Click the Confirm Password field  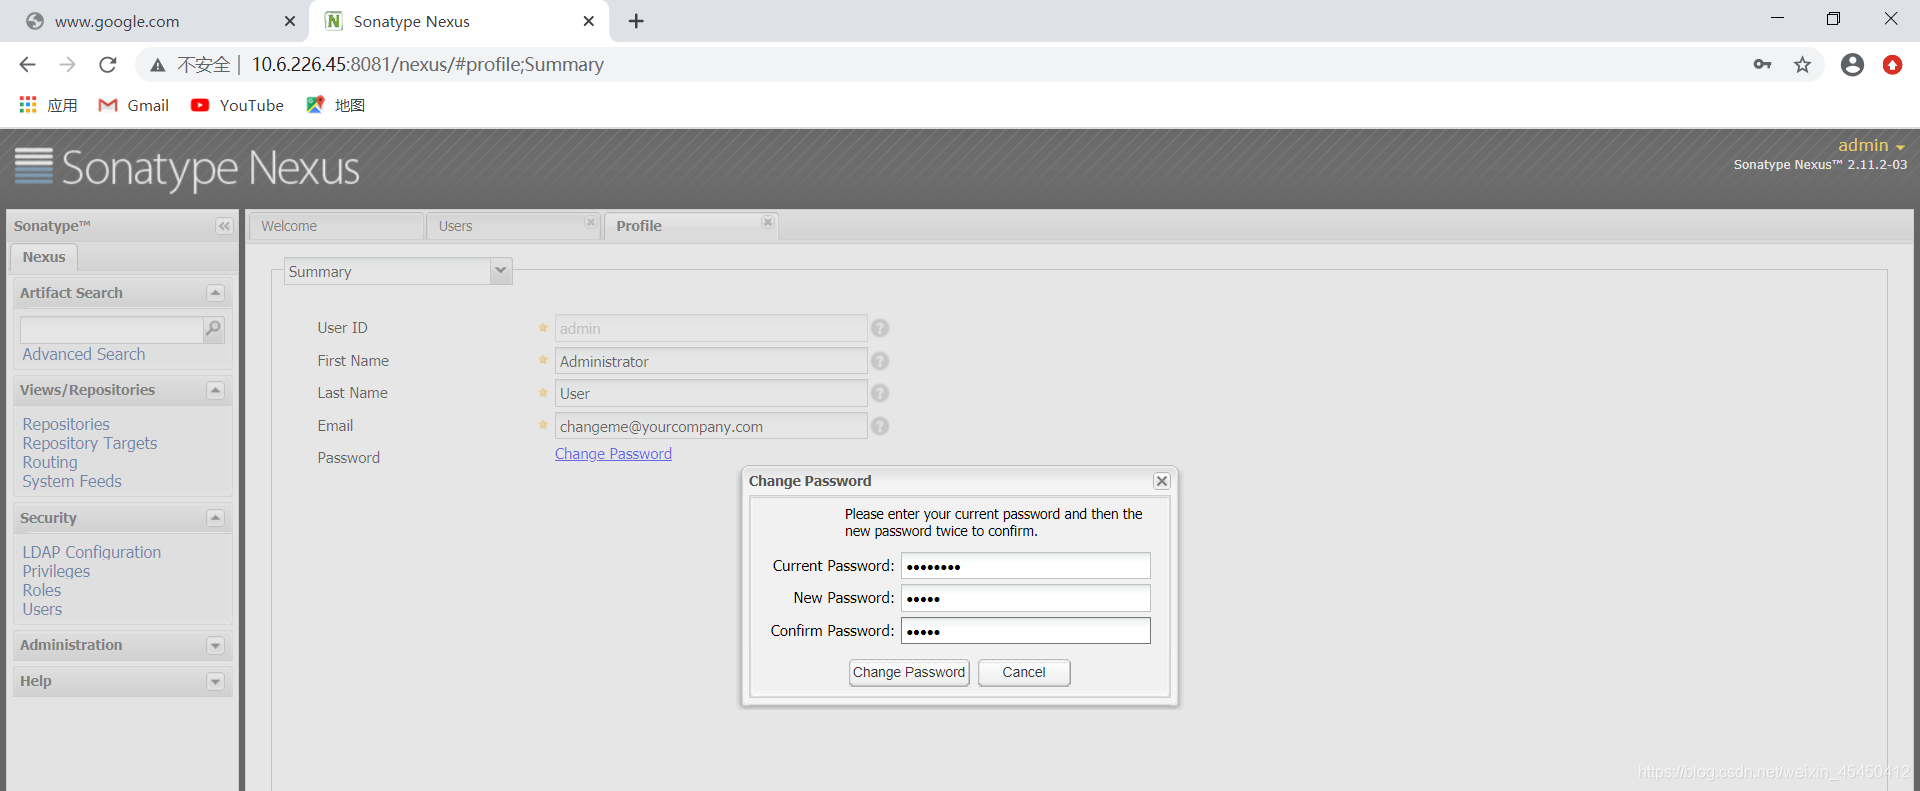point(1025,631)
